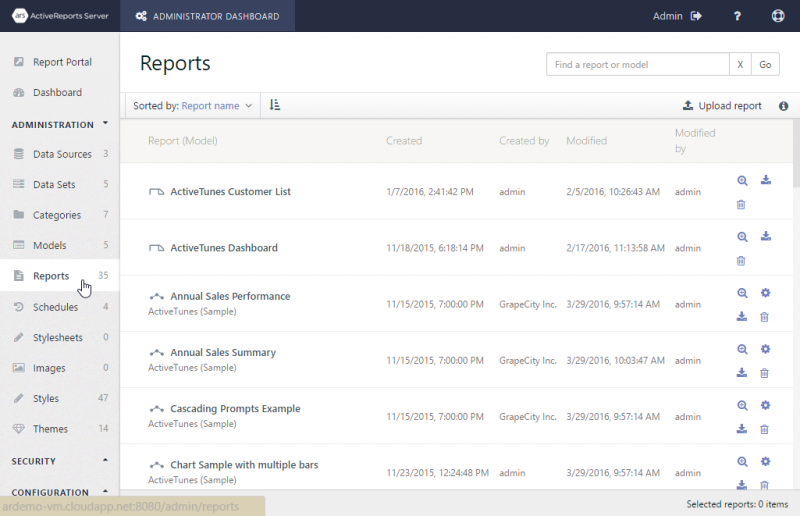Click the Report (Model) column header

click(x=183, y=141)
